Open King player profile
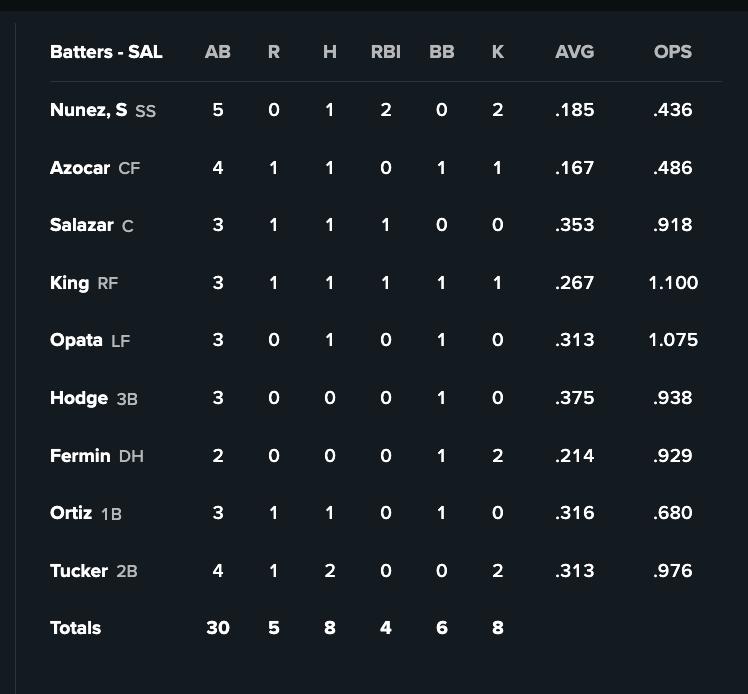 (x=69, y=283)
